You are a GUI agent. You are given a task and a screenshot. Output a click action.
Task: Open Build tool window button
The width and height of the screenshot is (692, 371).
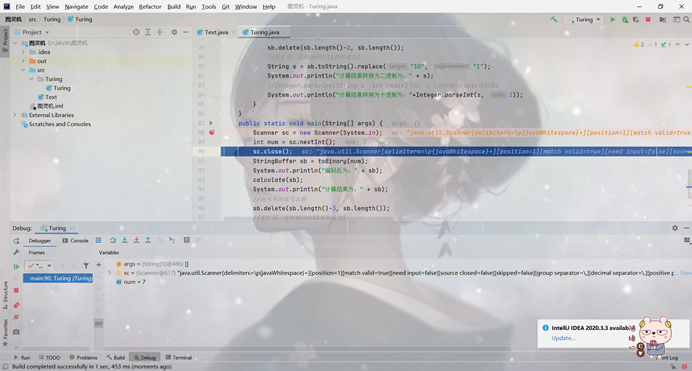tap(116, 357)
